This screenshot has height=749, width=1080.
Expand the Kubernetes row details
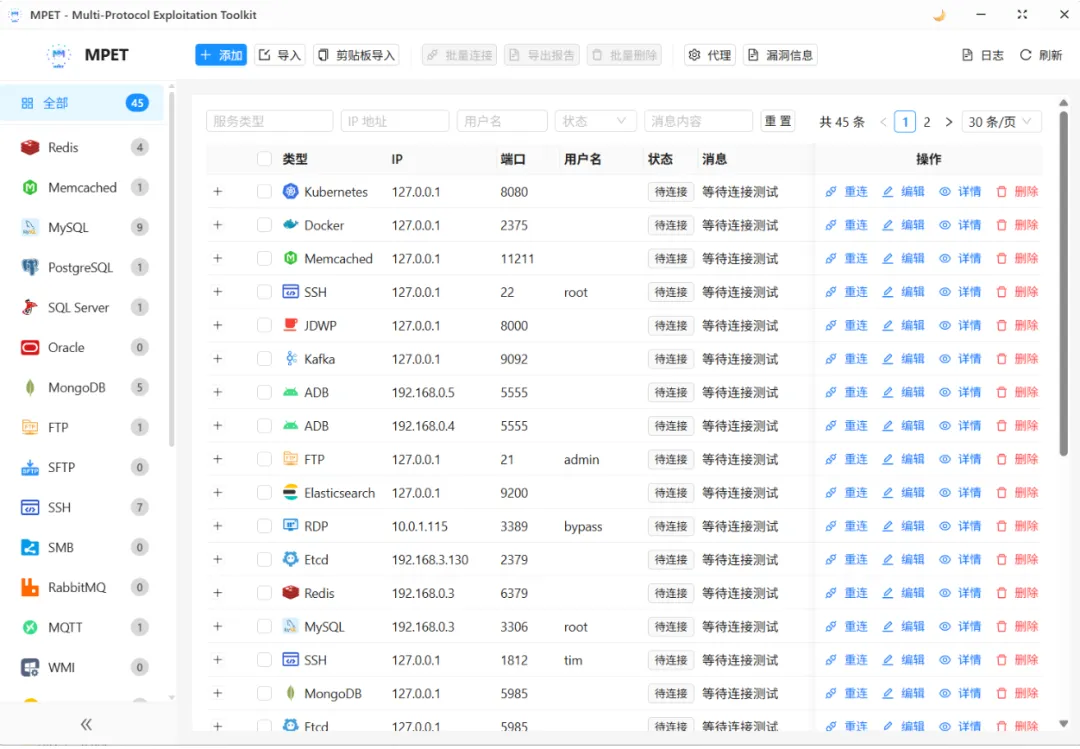click(x=218, y=192)
